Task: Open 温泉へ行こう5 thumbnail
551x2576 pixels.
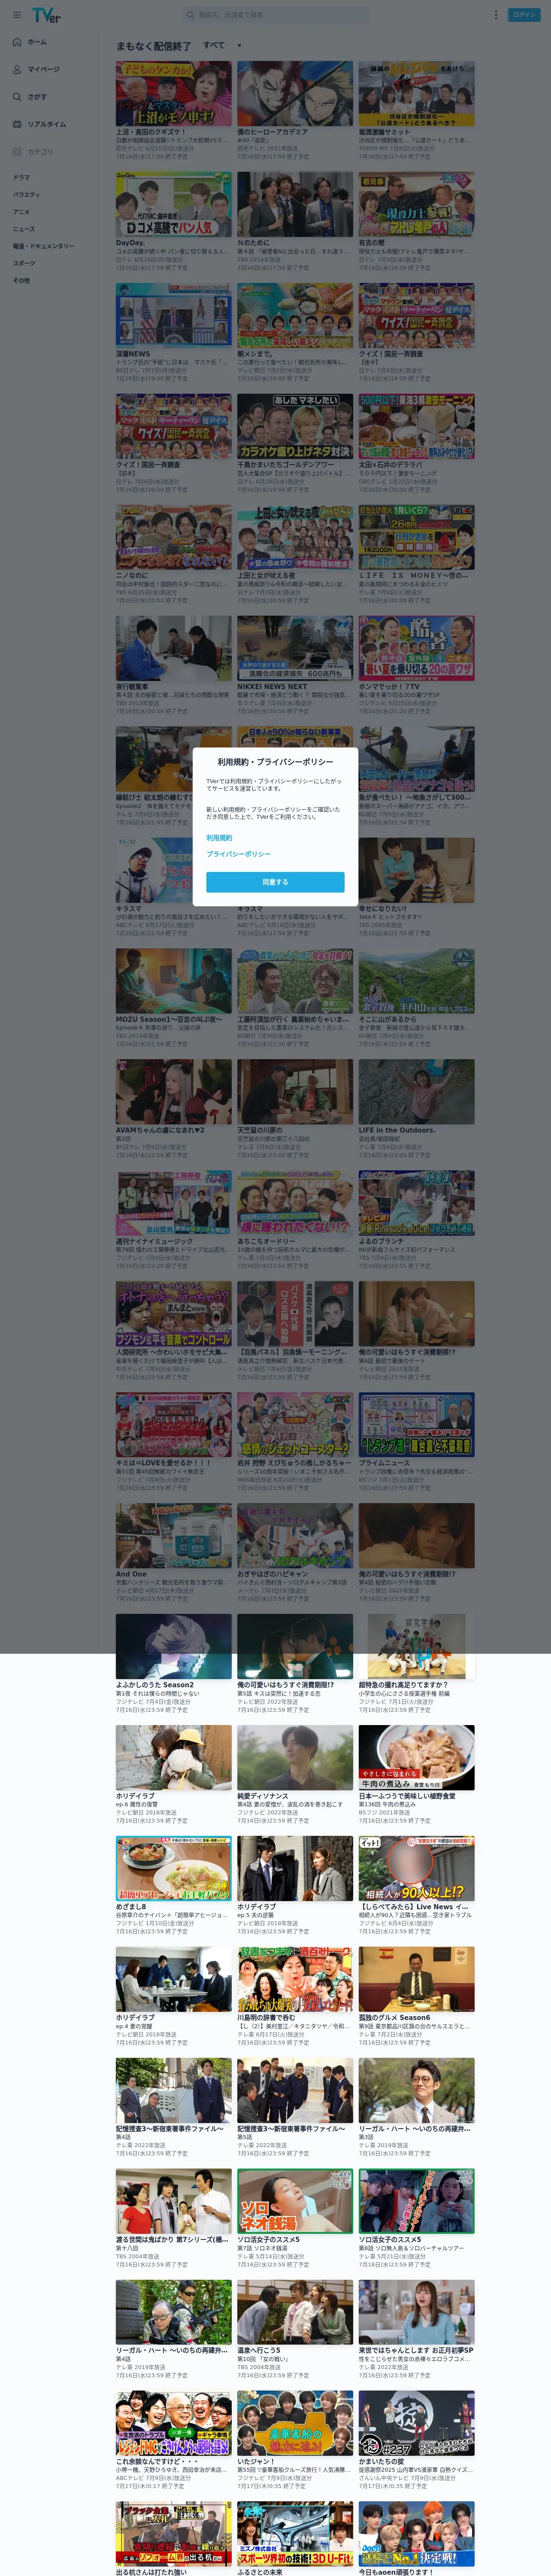Action: point(295,2312)
